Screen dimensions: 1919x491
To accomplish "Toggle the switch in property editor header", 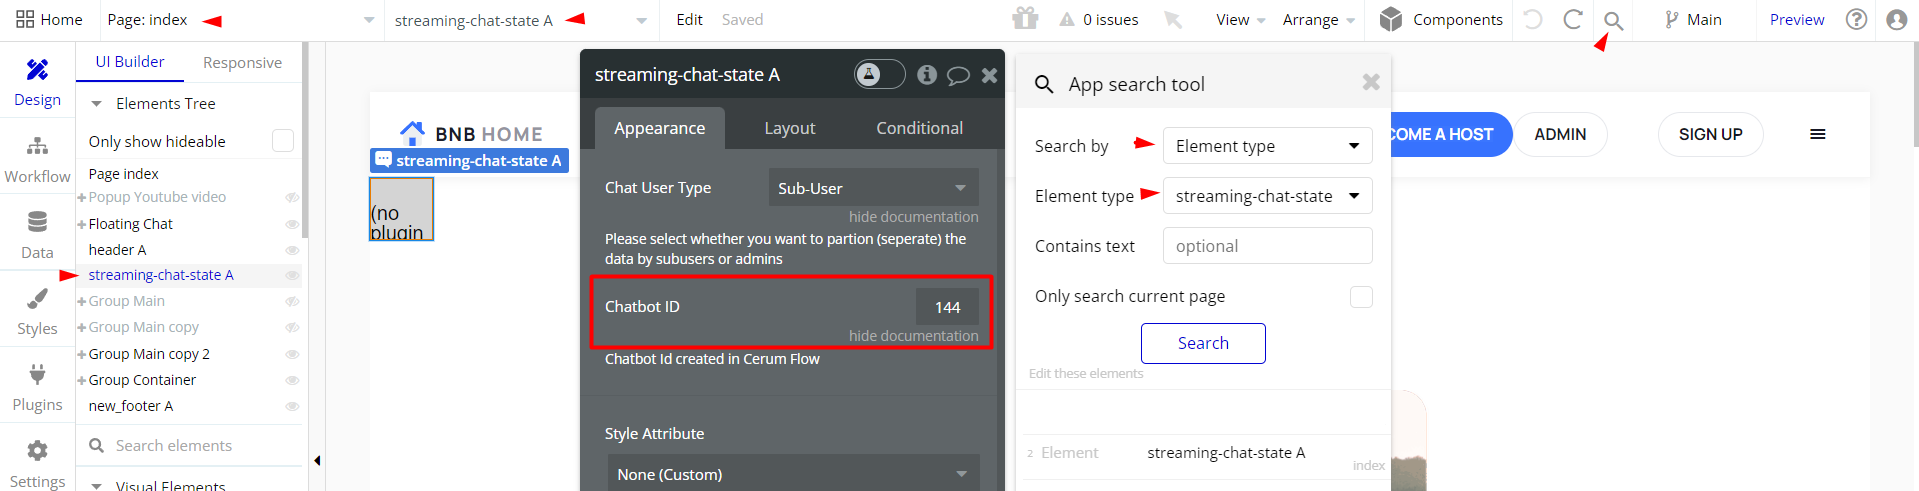I will [x=880, y=74].
